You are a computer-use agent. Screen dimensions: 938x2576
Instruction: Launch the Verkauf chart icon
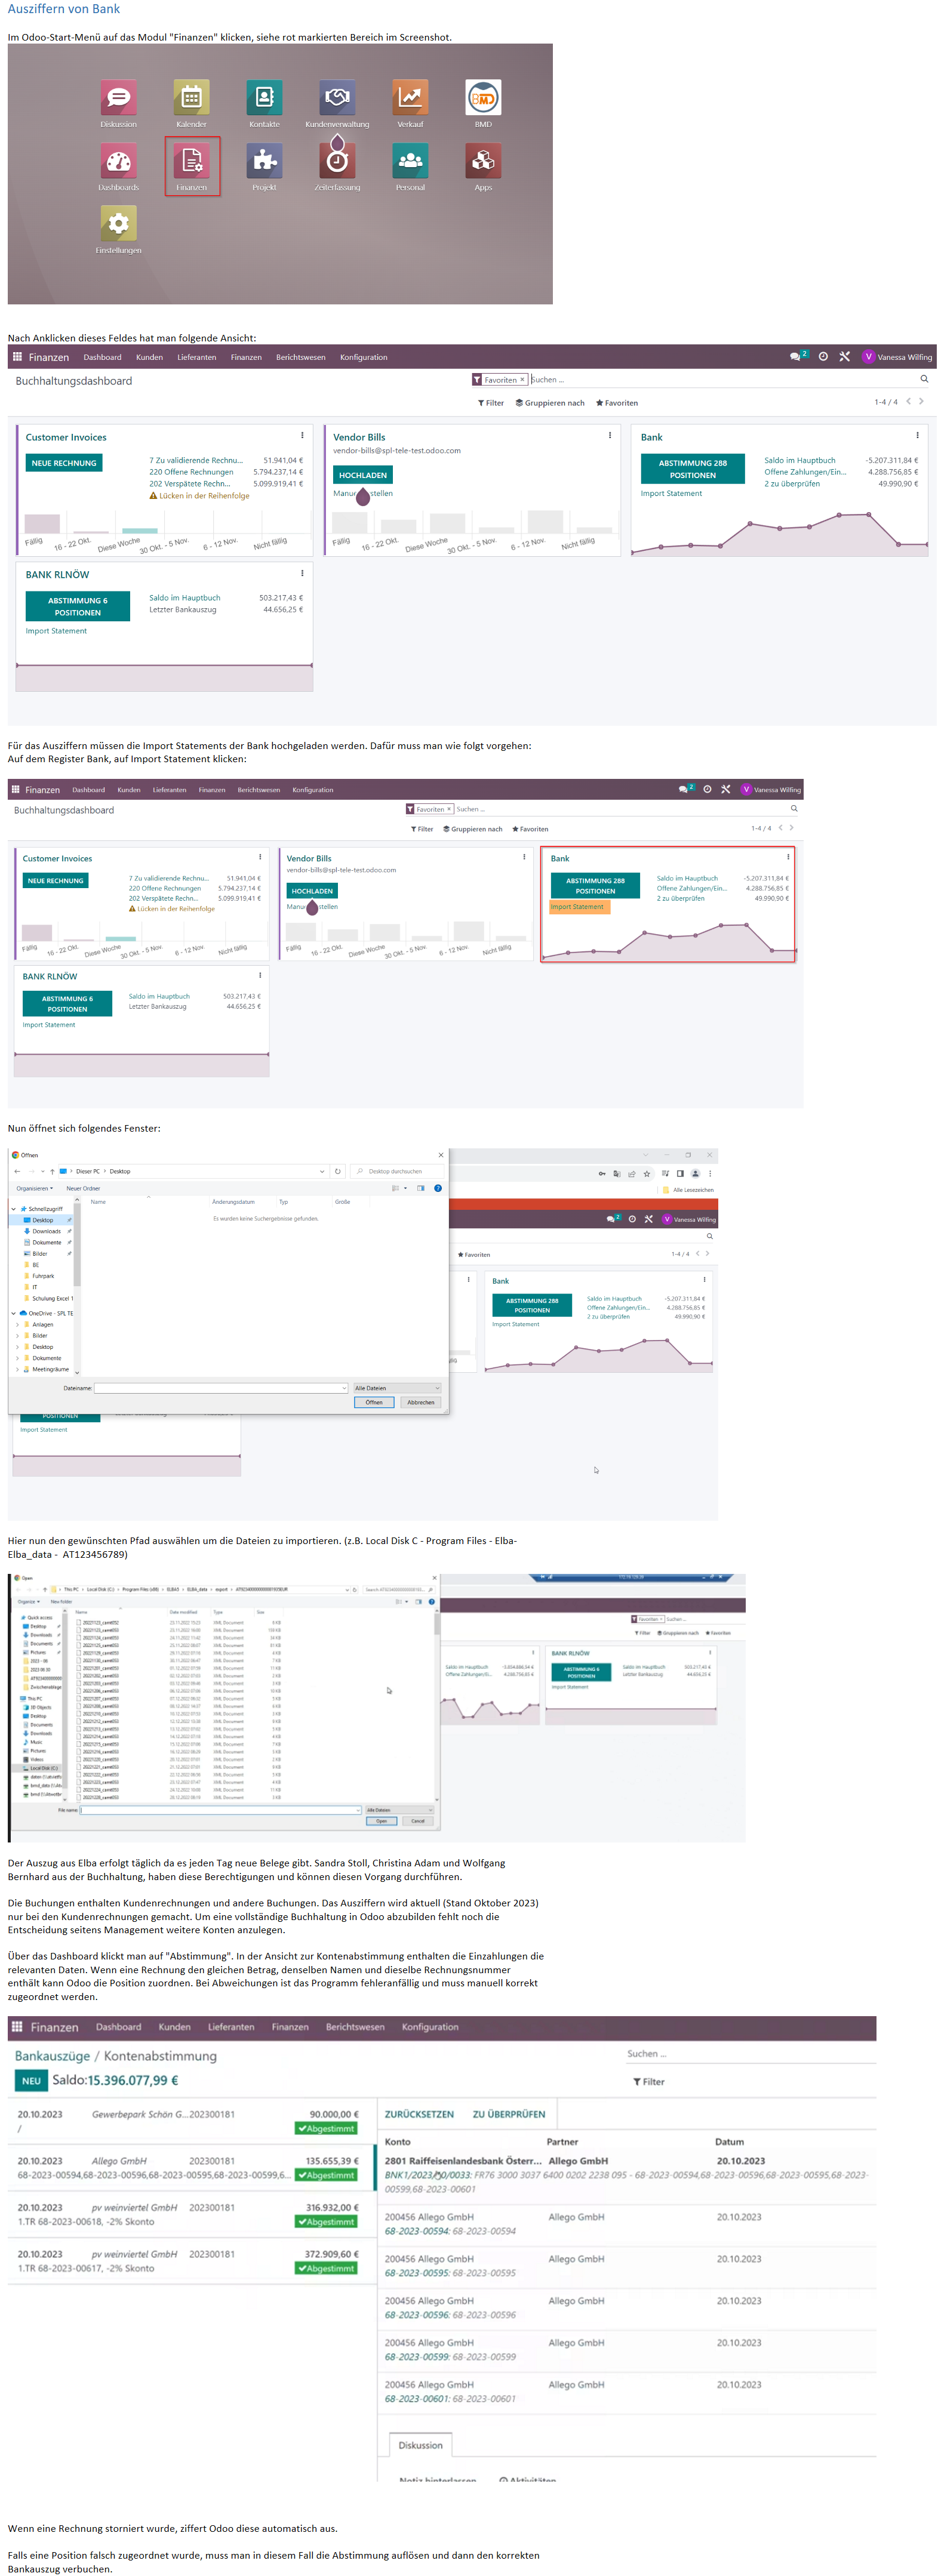410,97
